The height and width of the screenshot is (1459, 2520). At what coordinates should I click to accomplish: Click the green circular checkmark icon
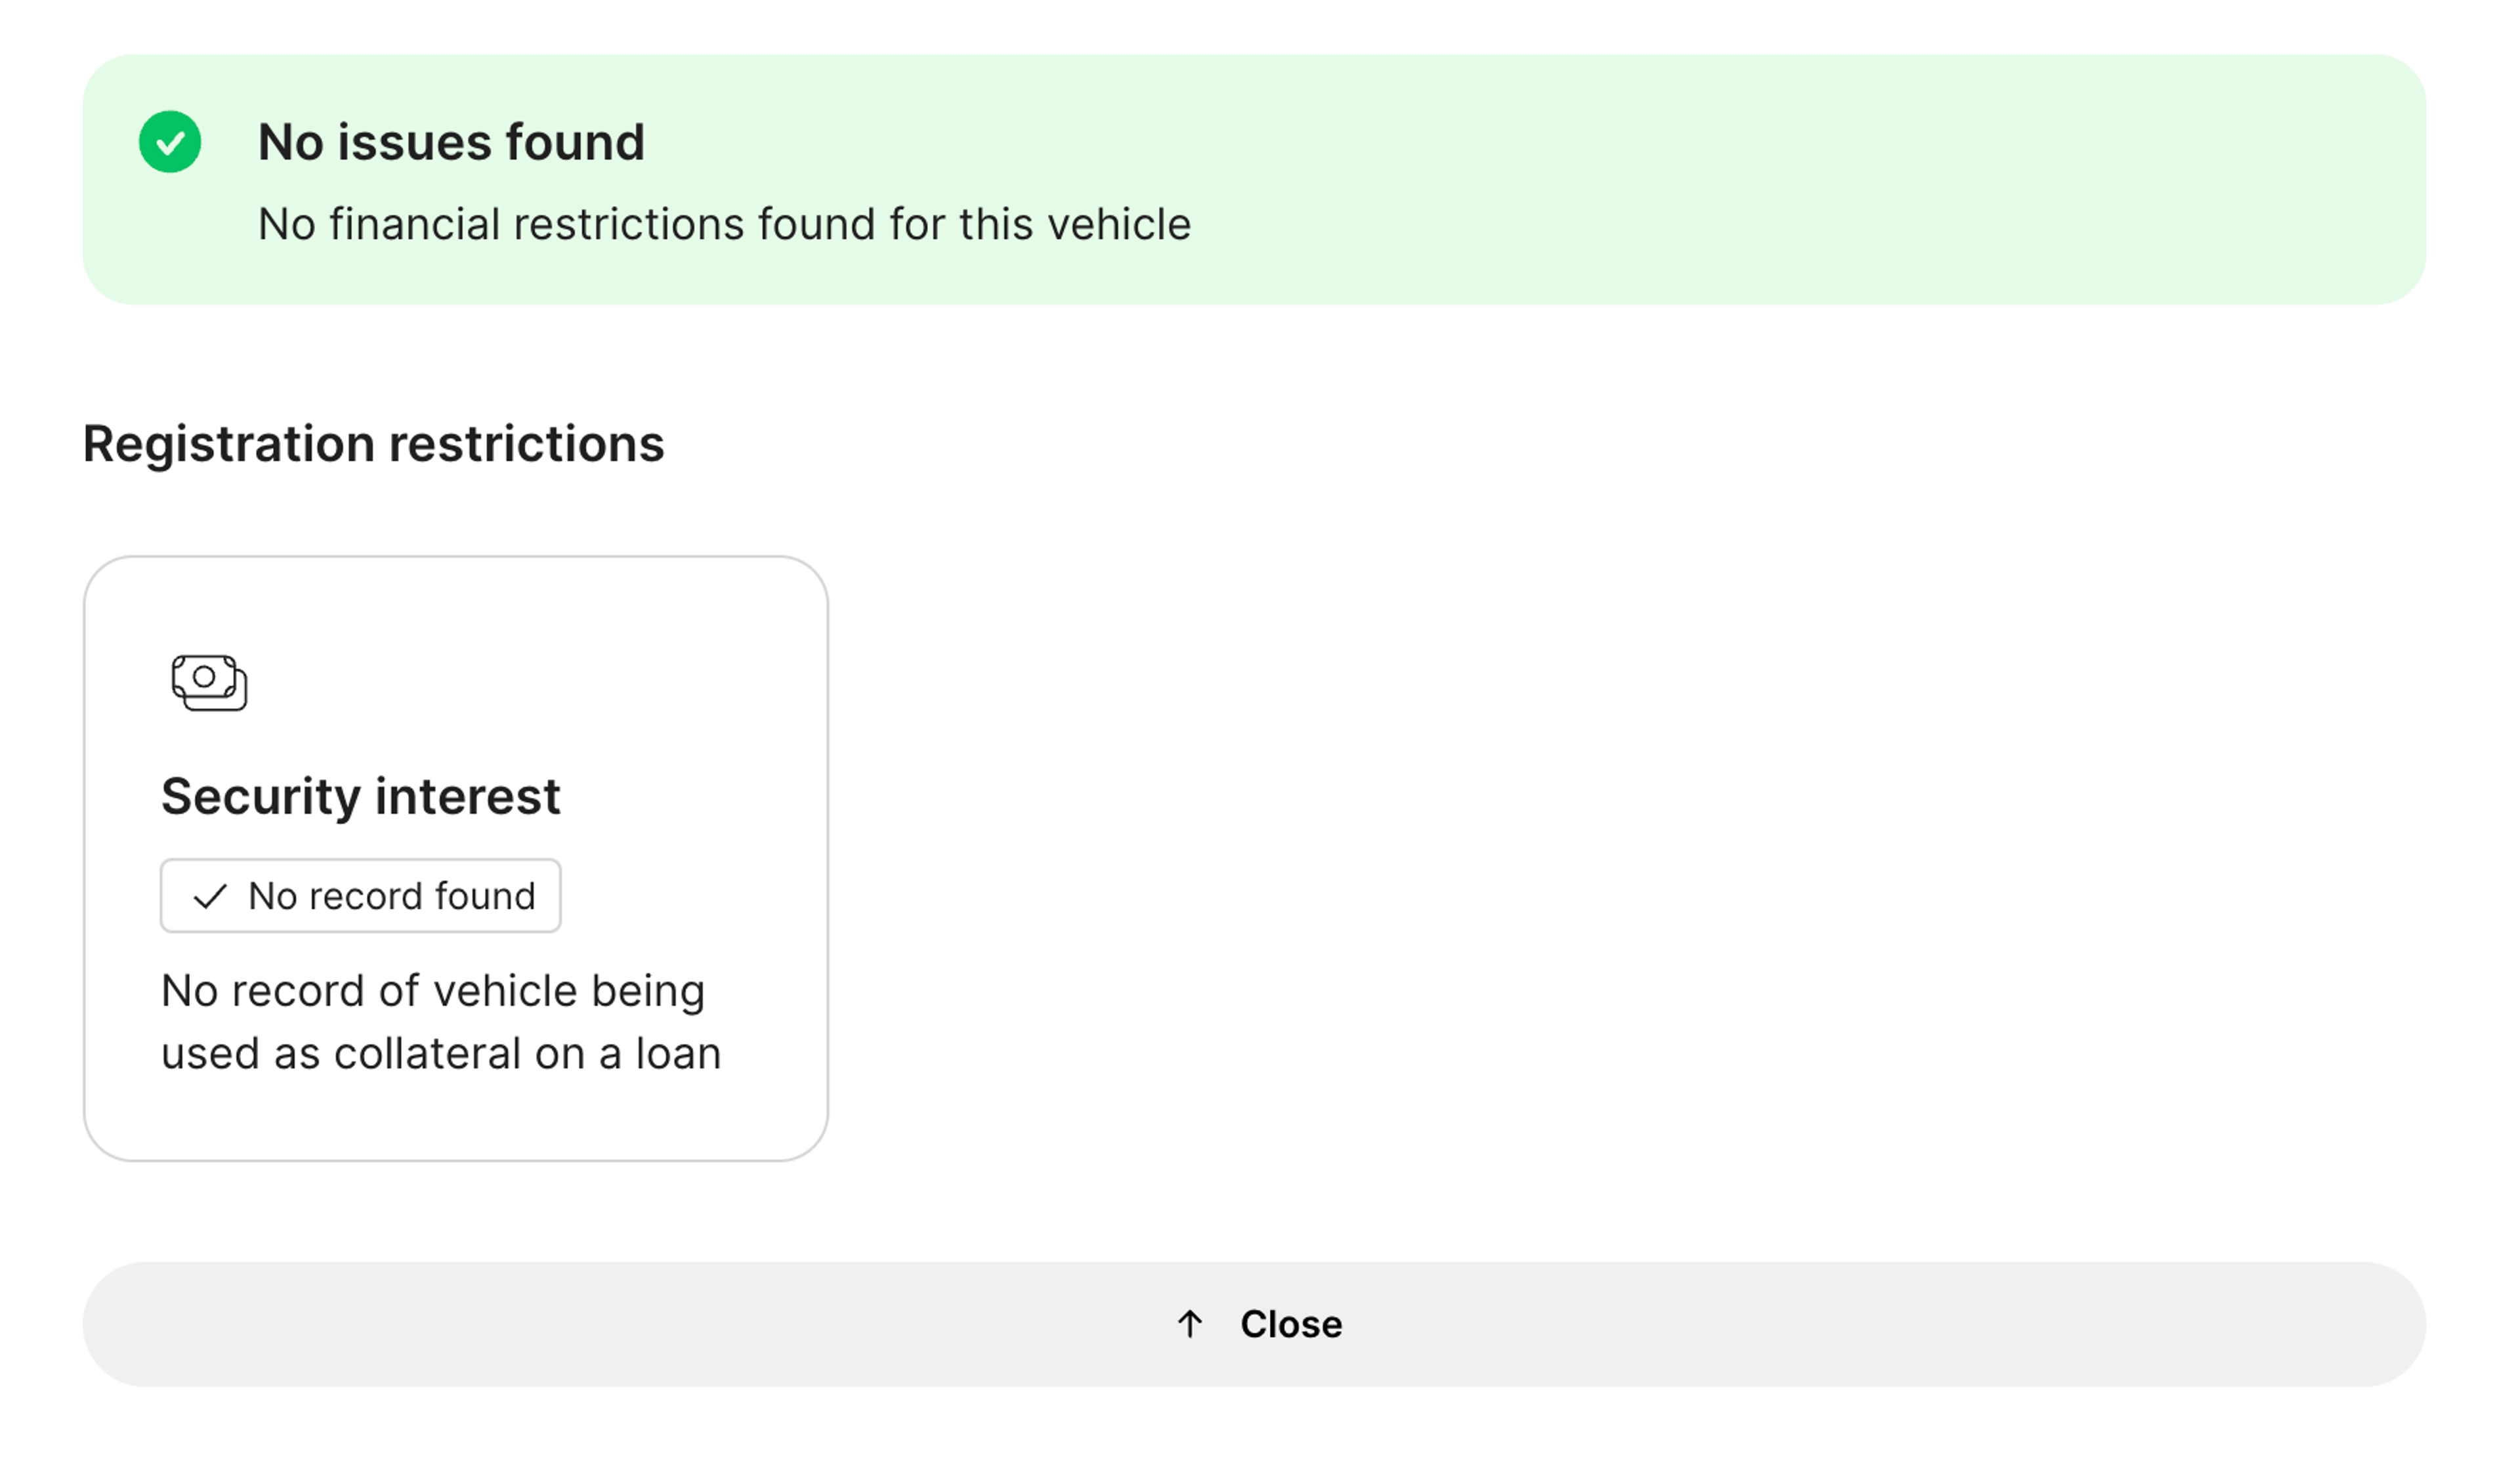coord(170,142)
